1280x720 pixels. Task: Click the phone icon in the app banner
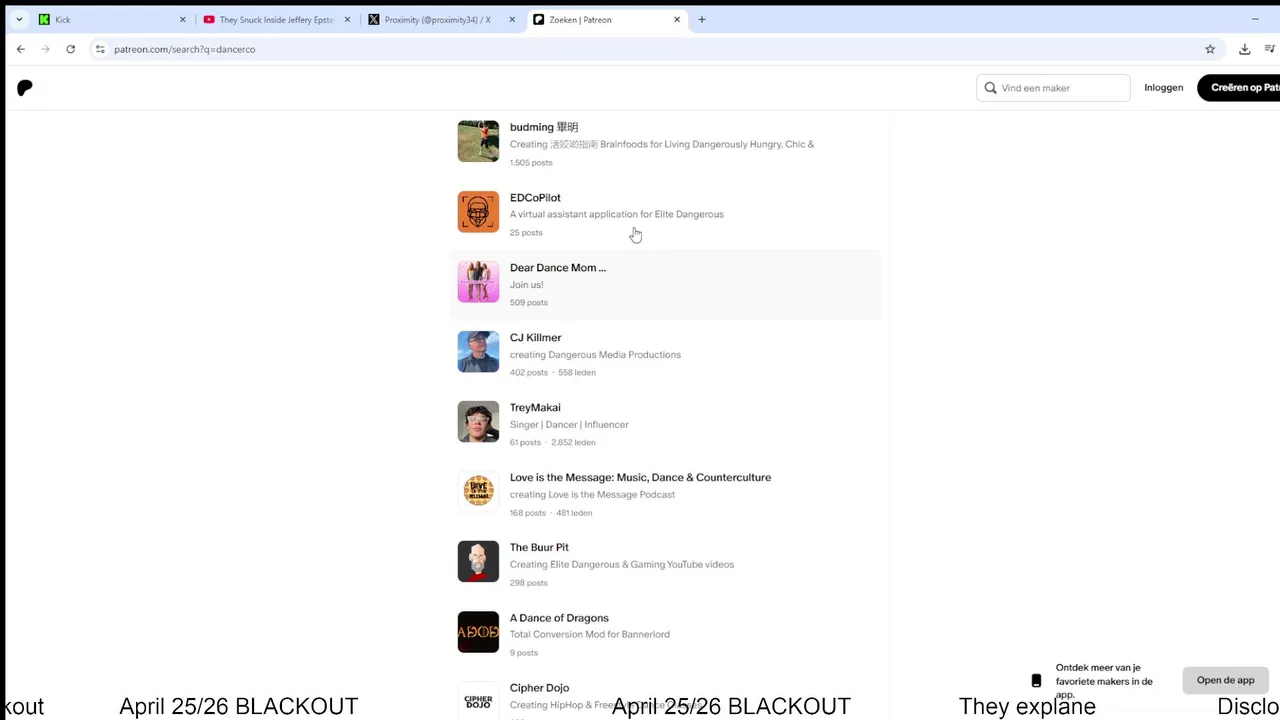[x=1036, y=680]
